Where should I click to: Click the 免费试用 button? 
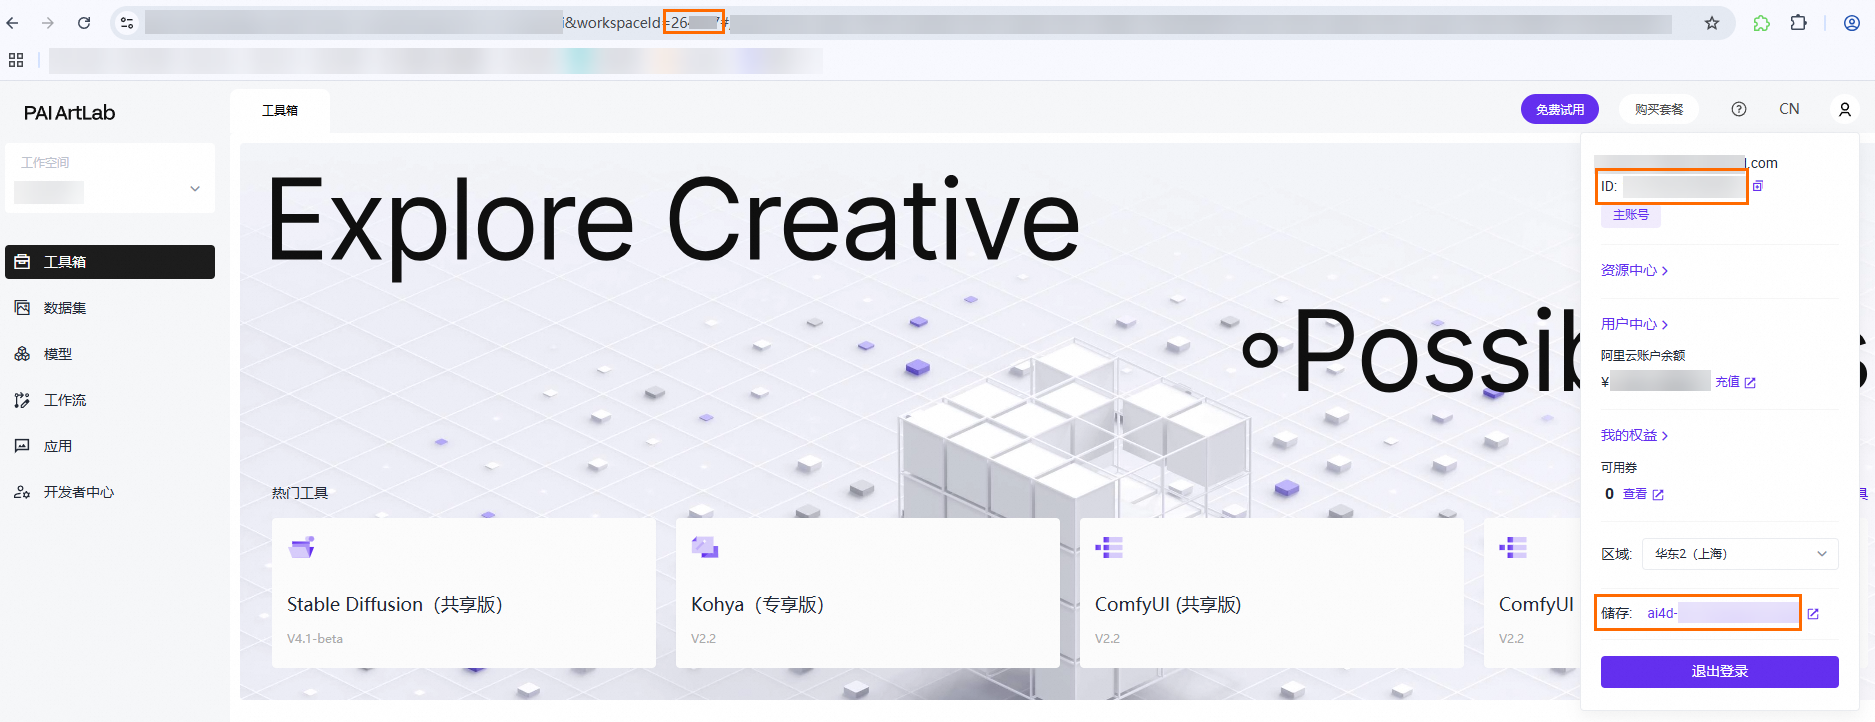click(1560, 109)
